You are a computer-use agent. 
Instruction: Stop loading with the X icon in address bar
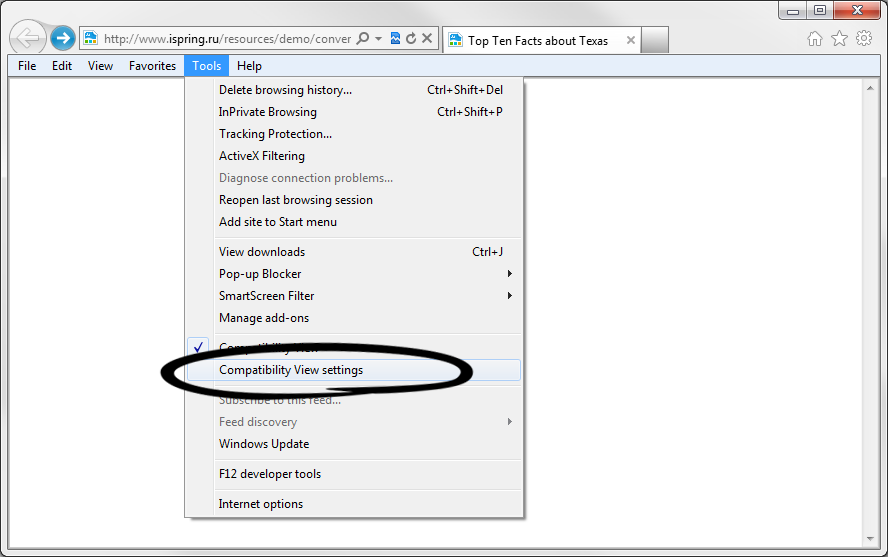click(427, 38)
